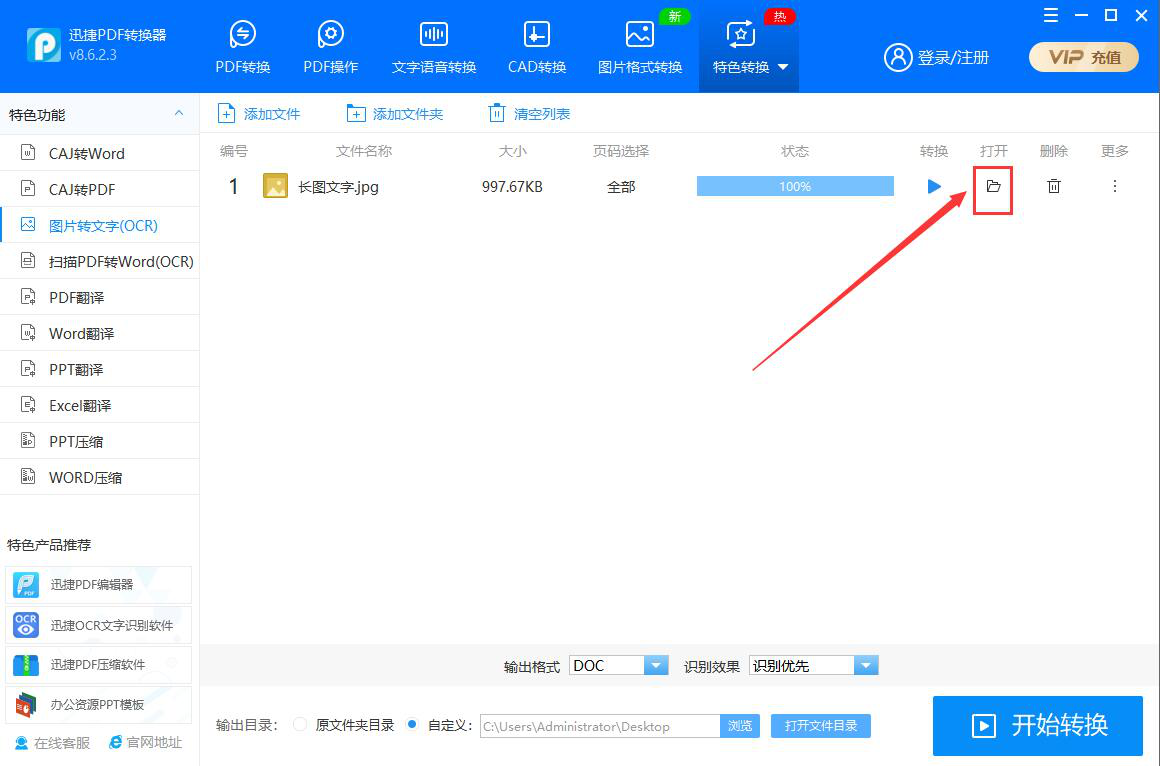Click the VIP 充值 button
1160x766 pixels.
click(x=1084, y=57)
